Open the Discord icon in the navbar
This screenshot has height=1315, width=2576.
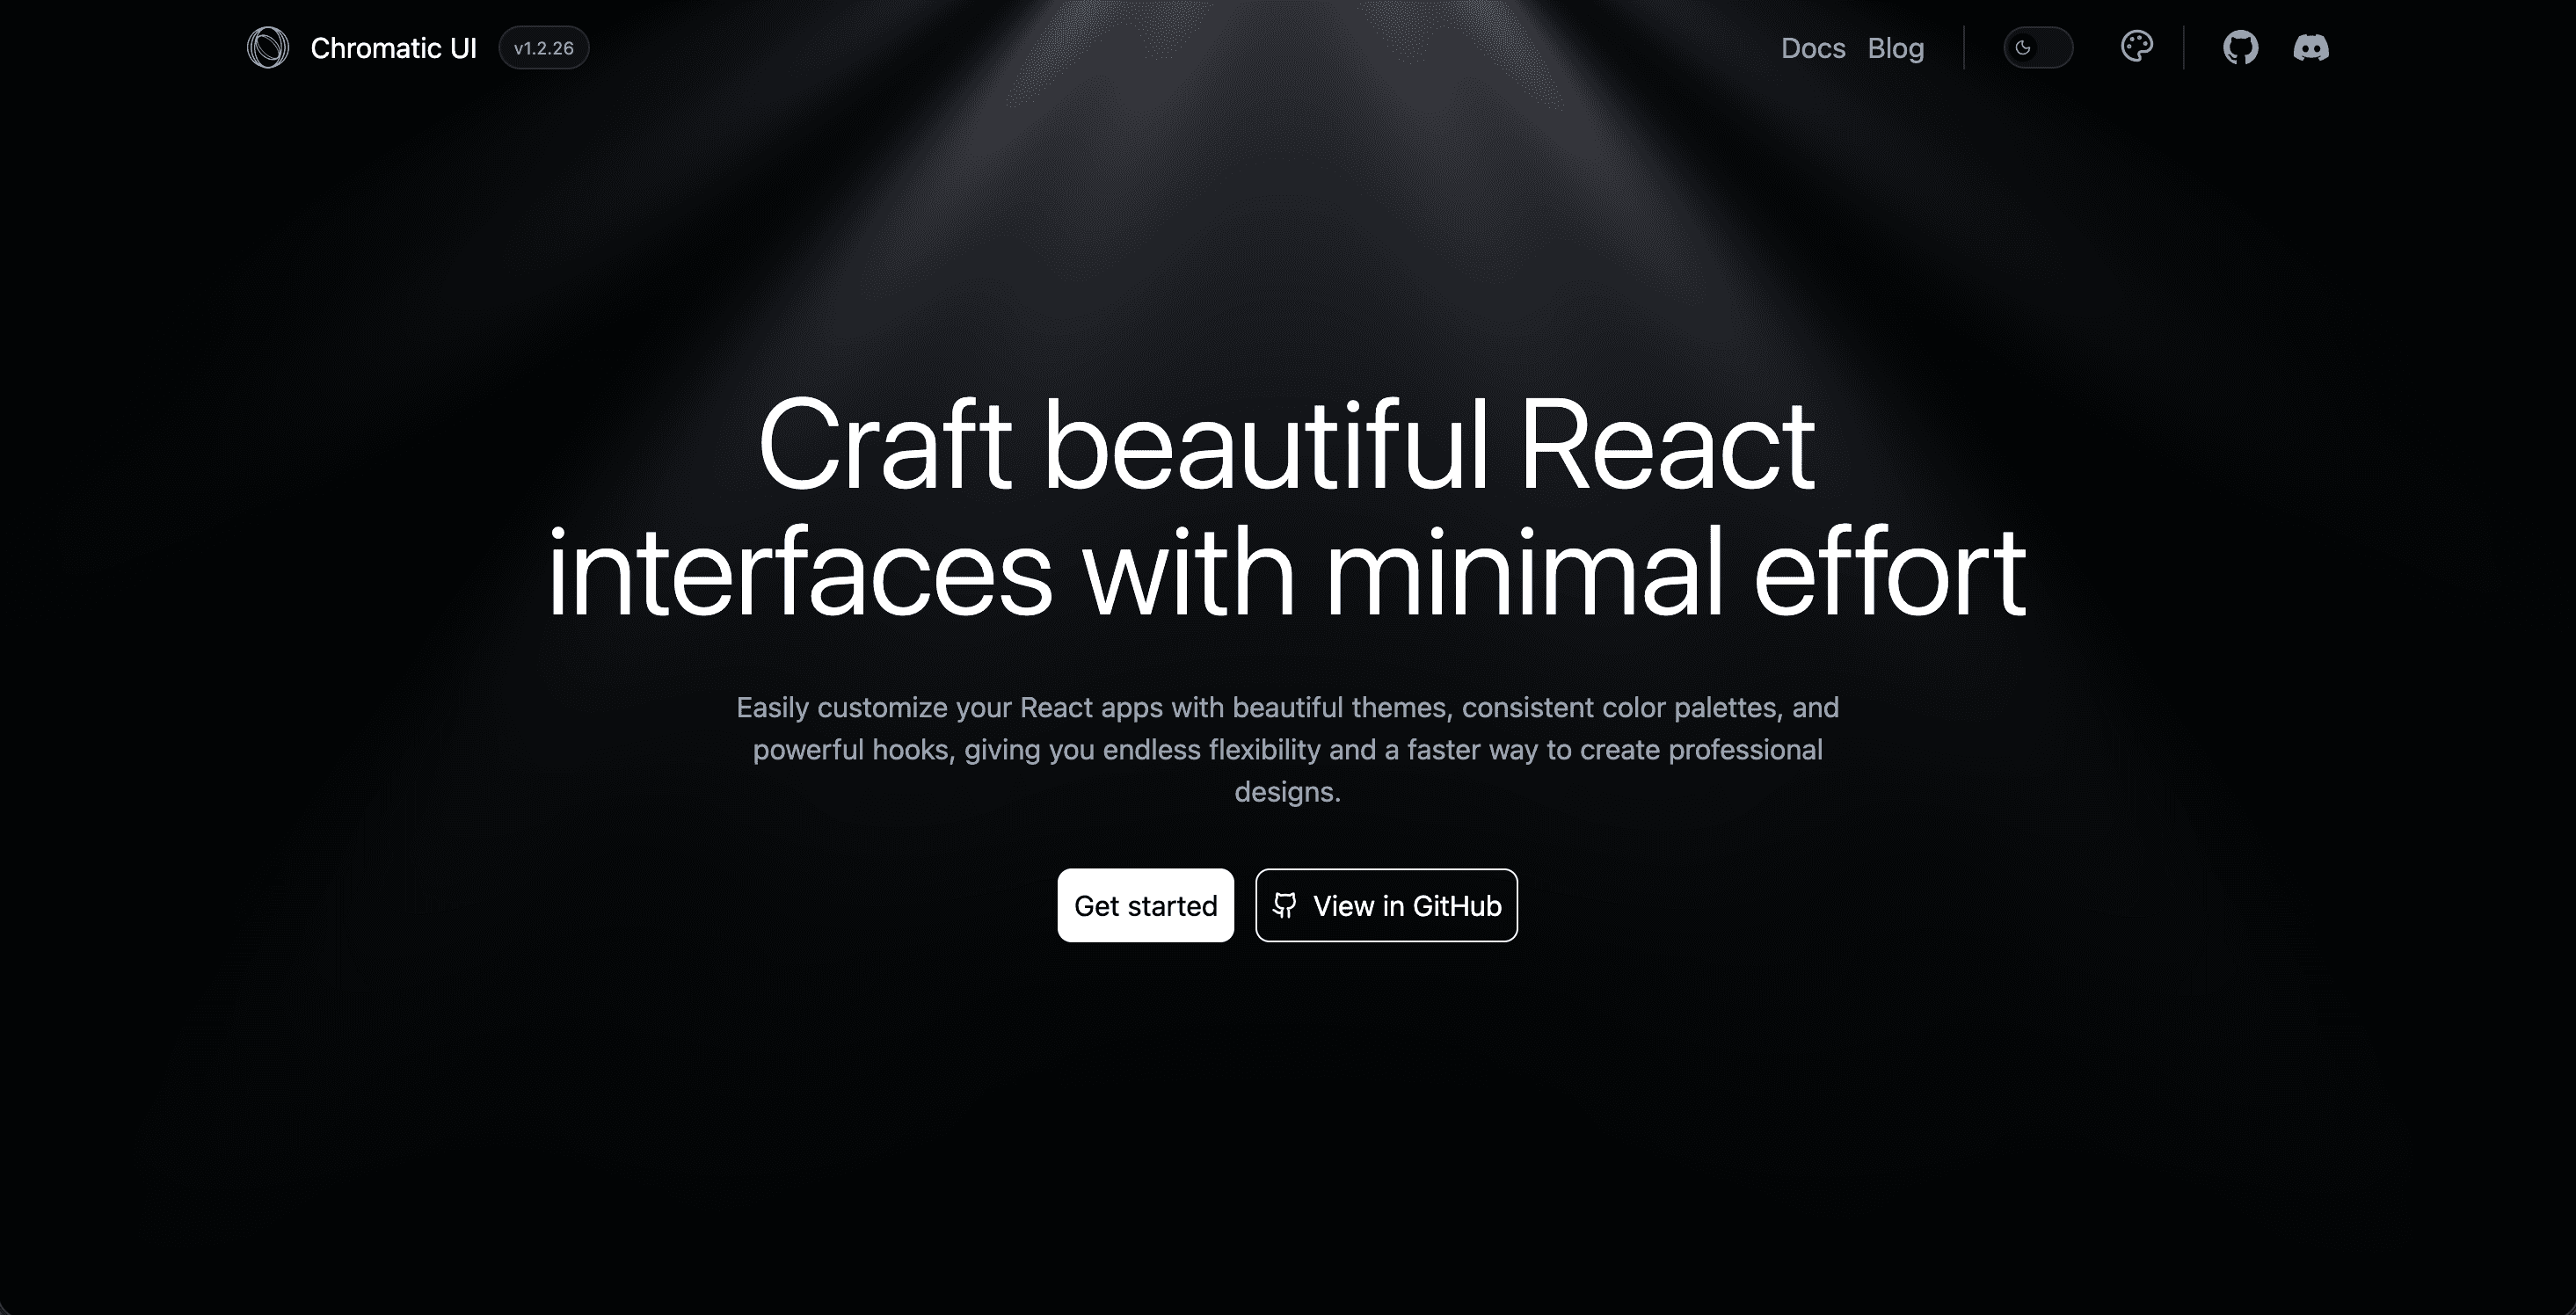pos(2310,48)
